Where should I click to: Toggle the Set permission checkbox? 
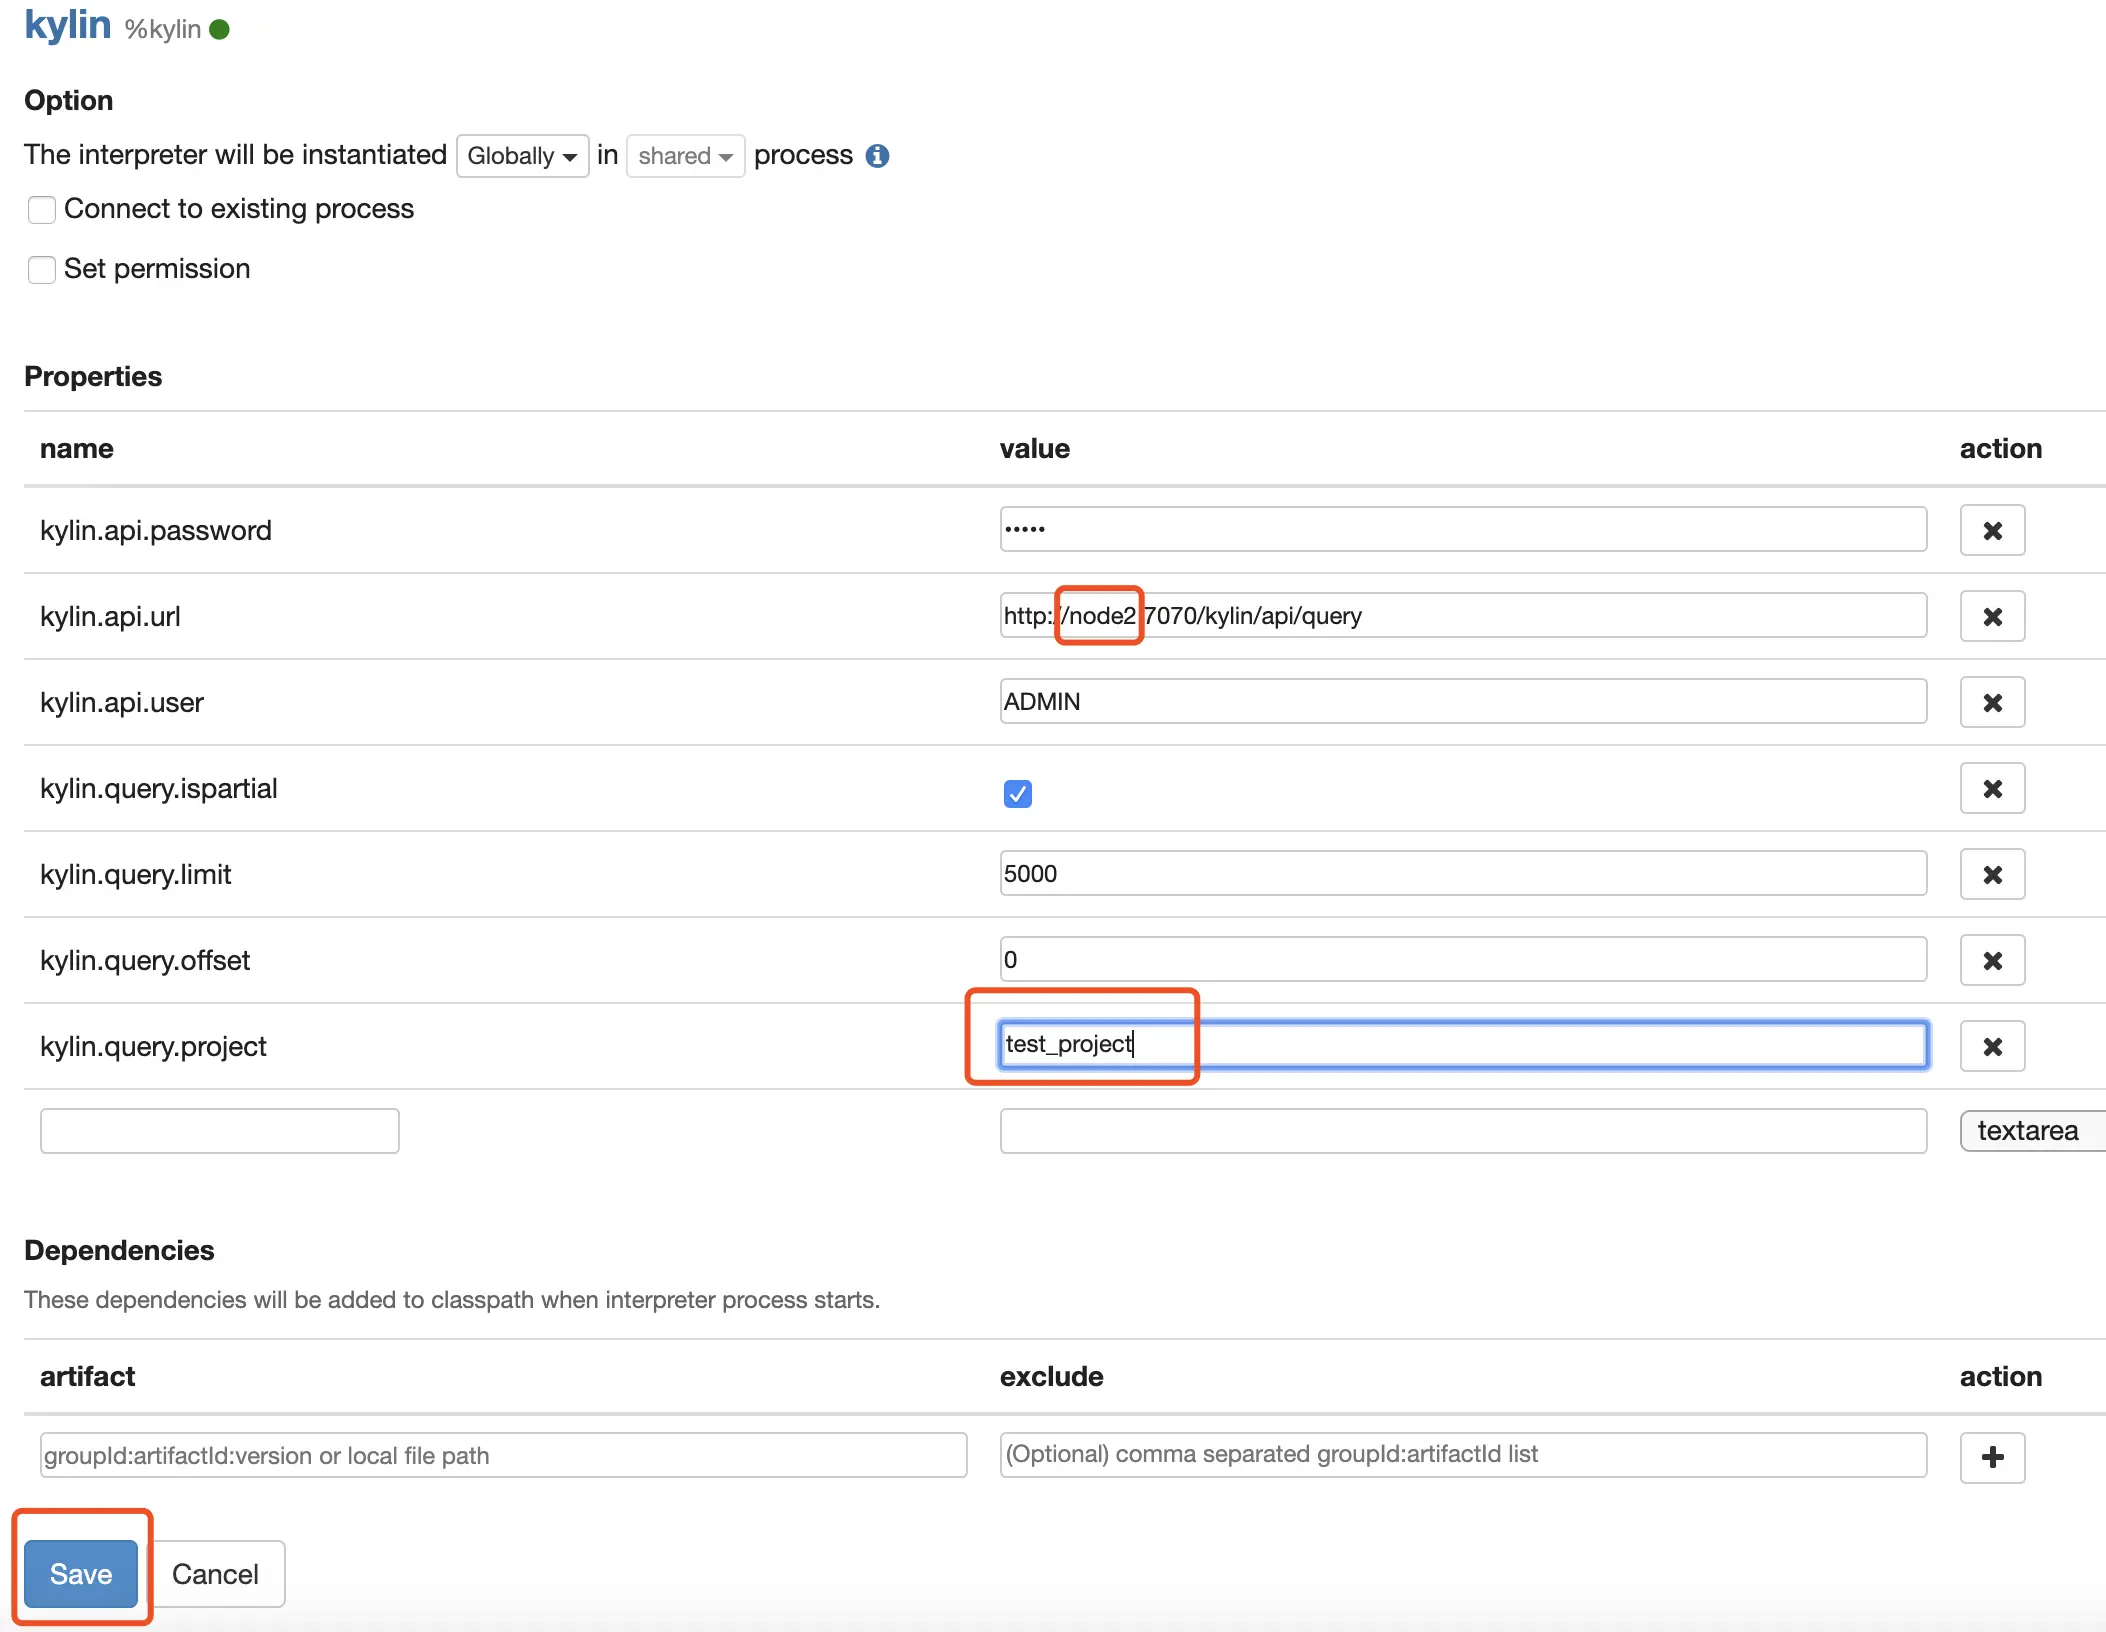(x=42, y=270)
